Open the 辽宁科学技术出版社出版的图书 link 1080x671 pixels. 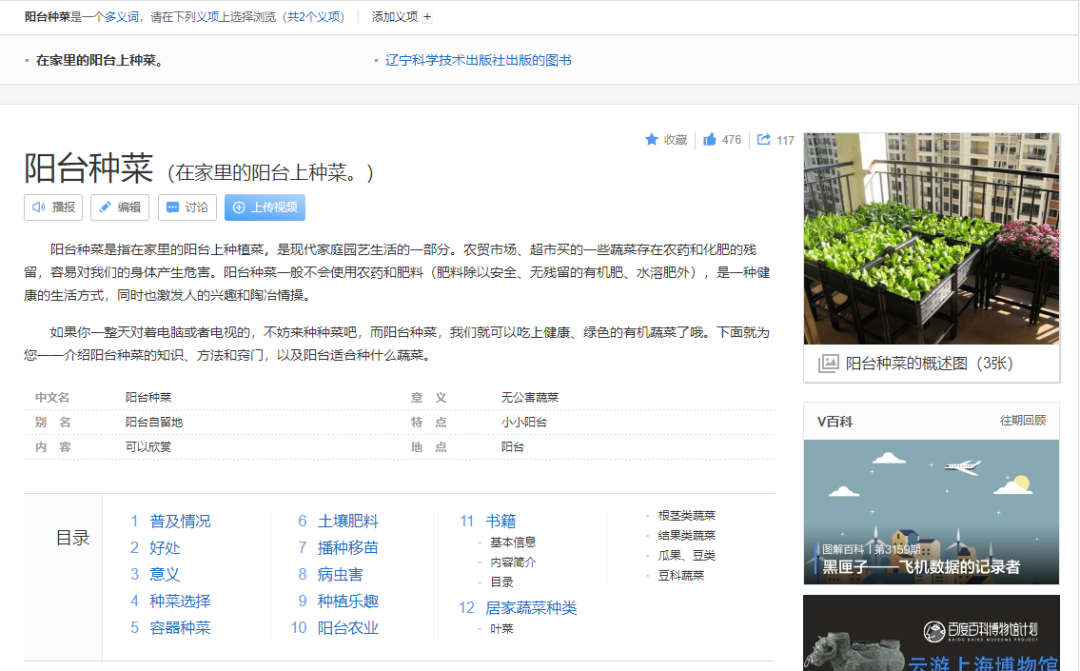click(478, 60)
